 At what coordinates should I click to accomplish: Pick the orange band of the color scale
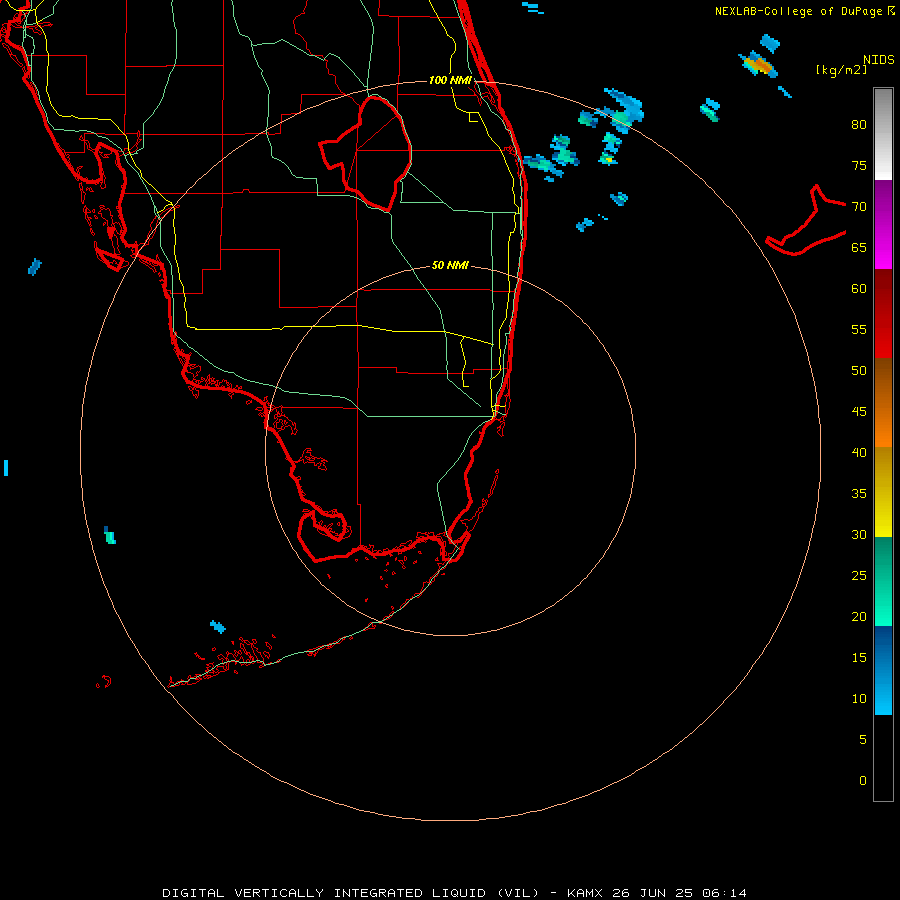(883, 425)
